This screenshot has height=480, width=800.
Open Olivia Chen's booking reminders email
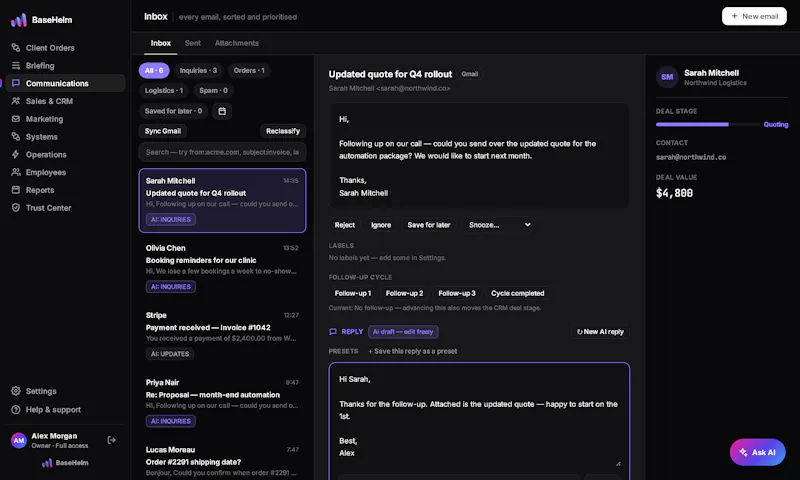click(x=222, y=267)
